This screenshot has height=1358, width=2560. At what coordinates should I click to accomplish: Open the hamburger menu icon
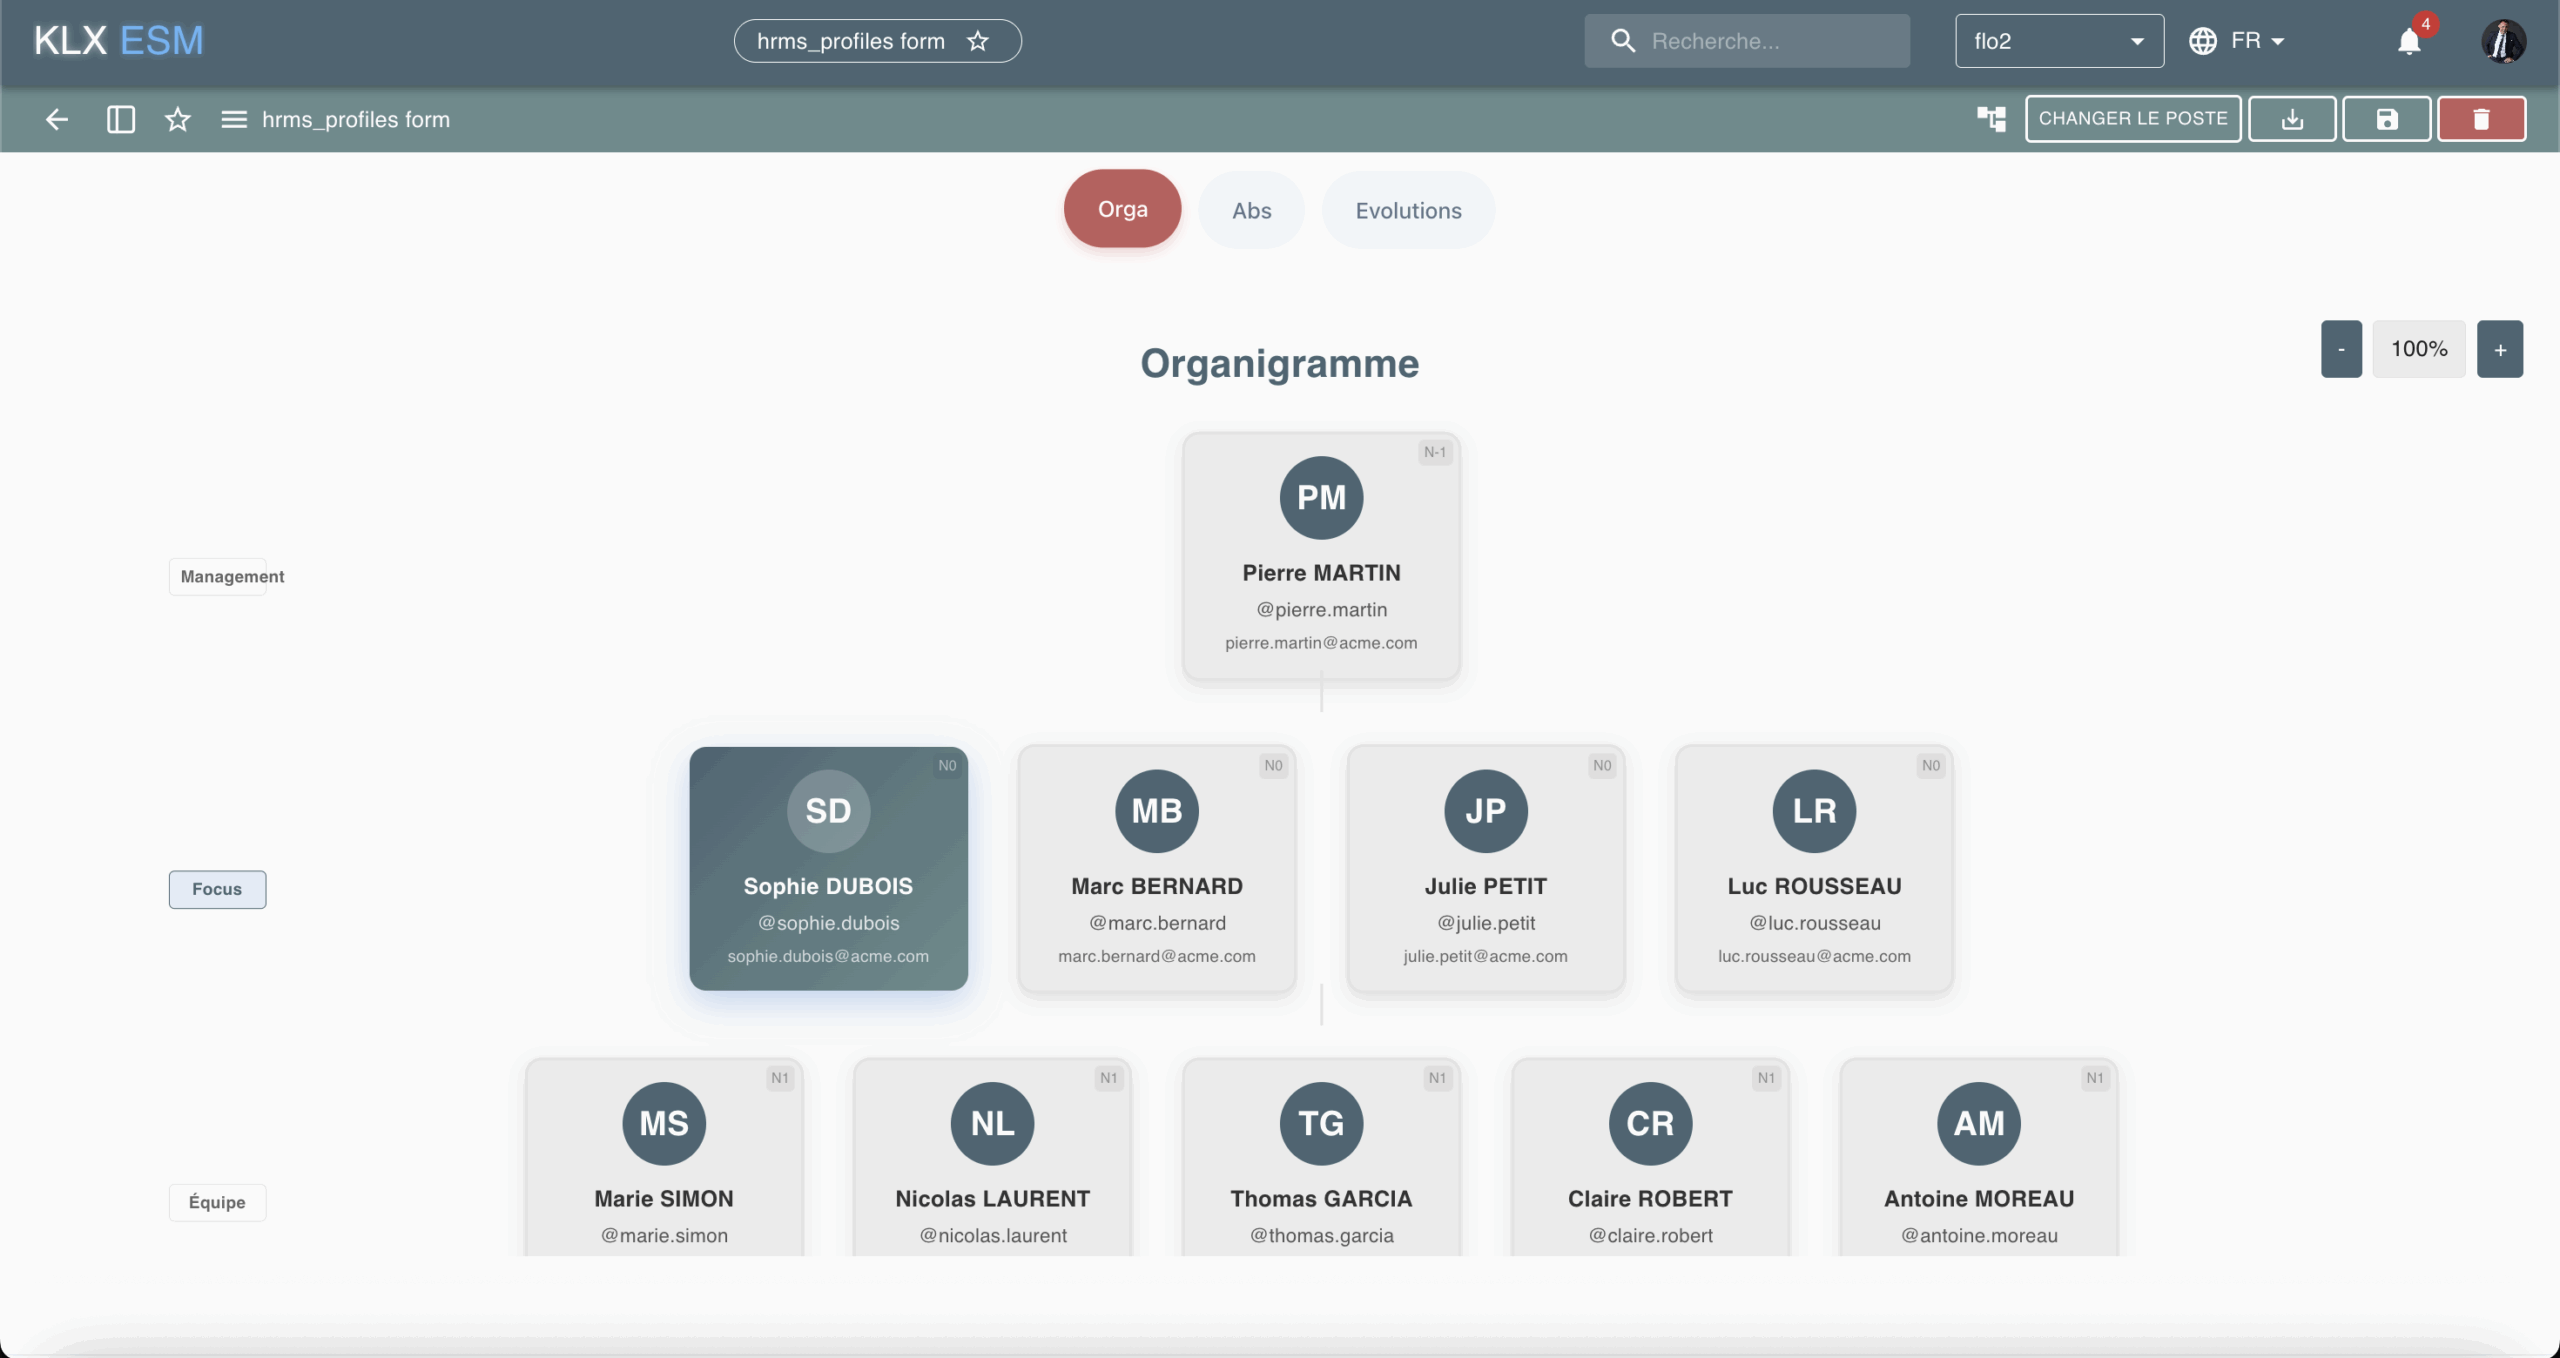[234, 119]
